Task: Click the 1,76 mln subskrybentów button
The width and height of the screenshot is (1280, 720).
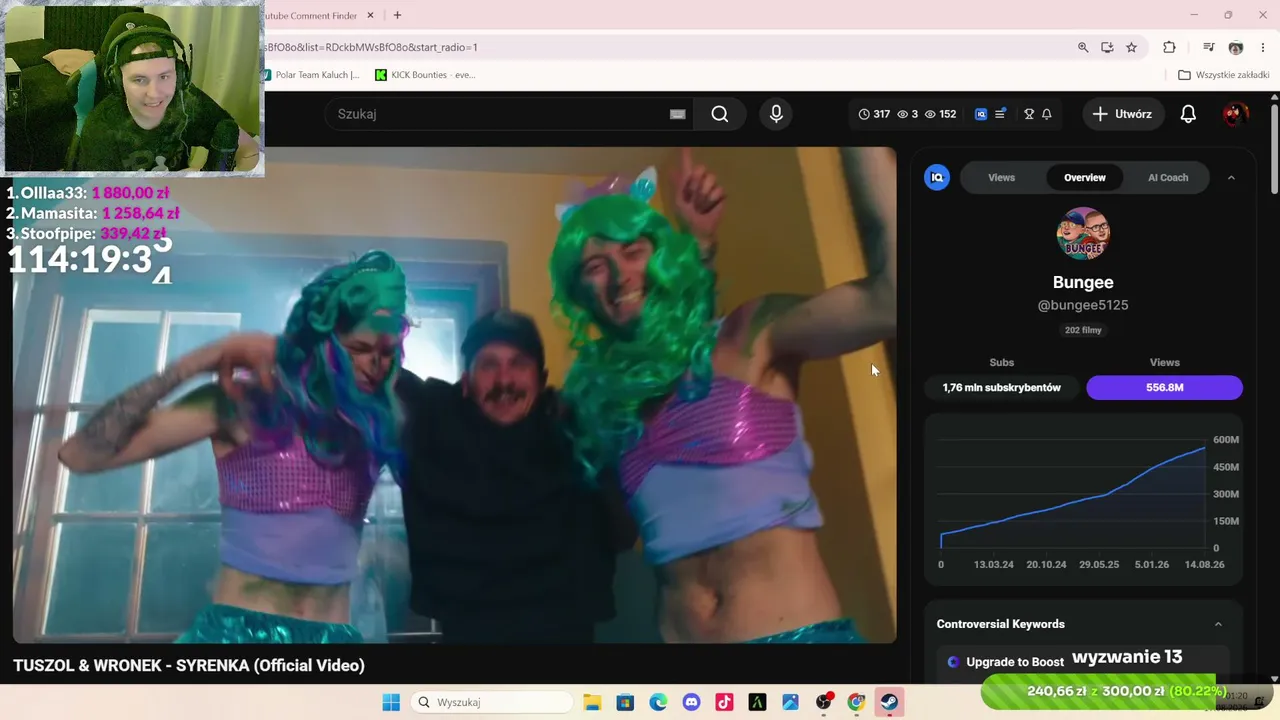Action: click(1001, 387)
